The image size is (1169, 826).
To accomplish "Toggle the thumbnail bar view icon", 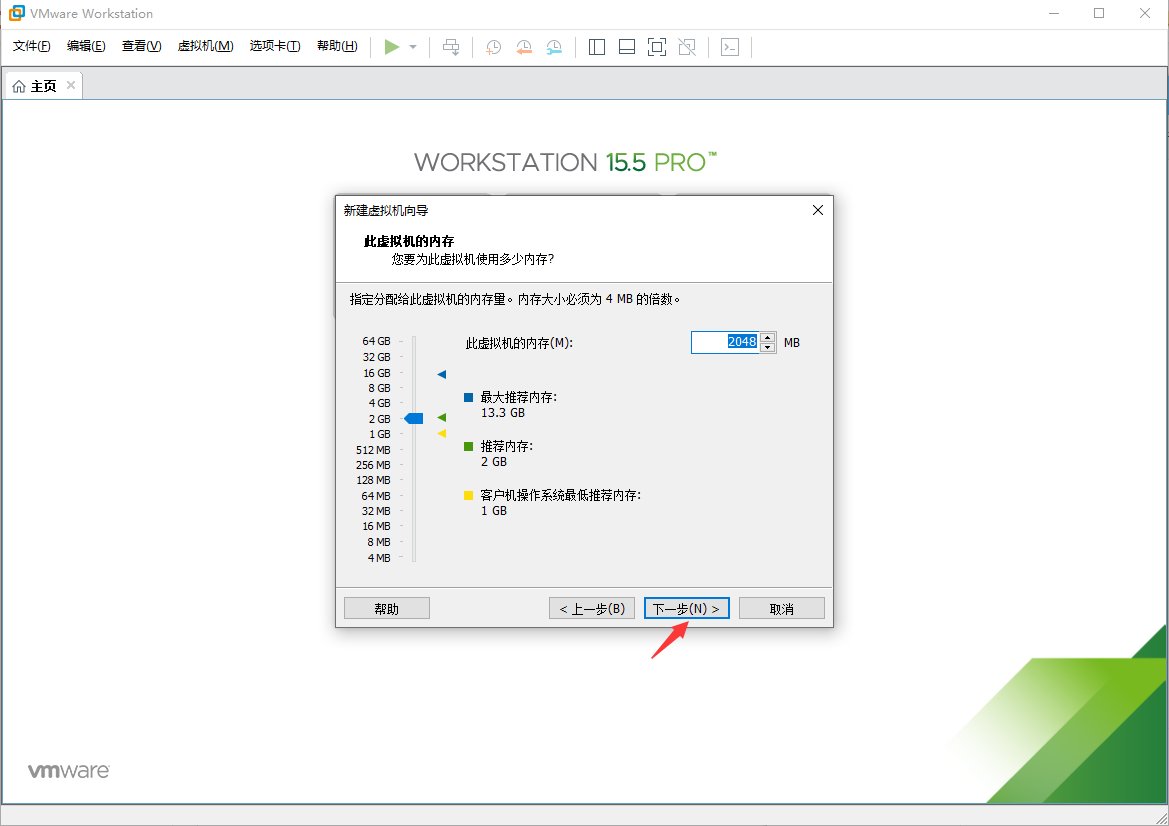I will tap(627, 47).
